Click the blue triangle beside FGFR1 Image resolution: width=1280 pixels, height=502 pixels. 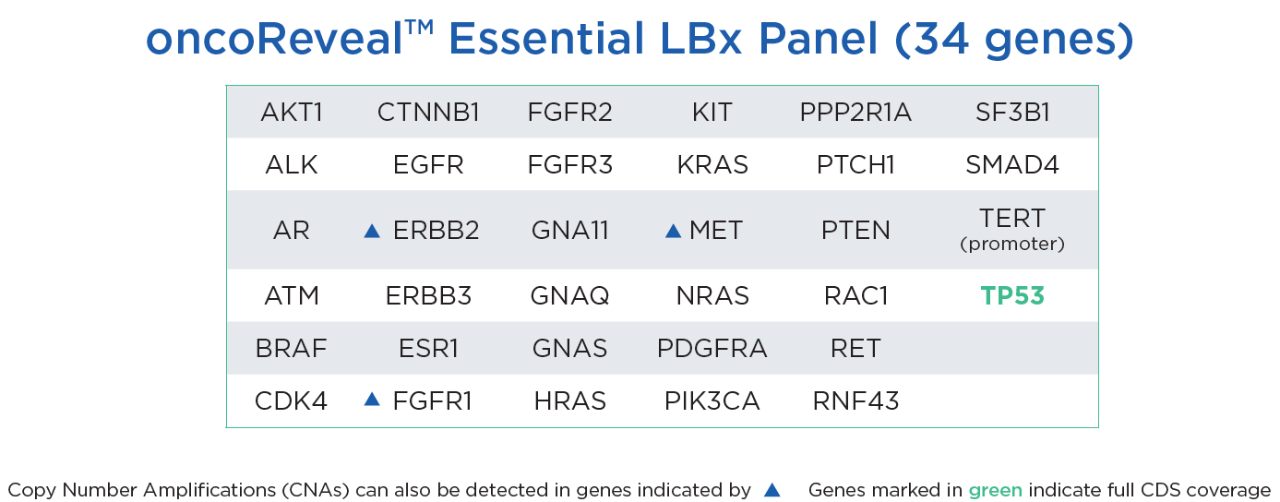(372, 400)
